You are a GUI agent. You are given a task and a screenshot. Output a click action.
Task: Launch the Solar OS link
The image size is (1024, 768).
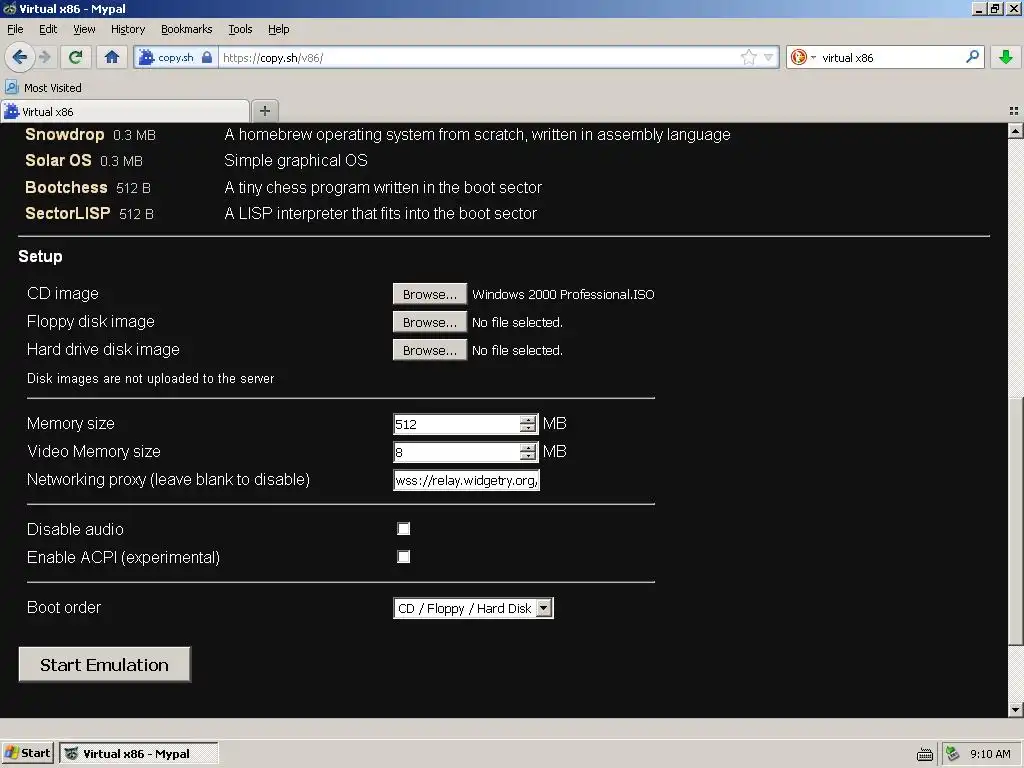[x=58, y=161]
